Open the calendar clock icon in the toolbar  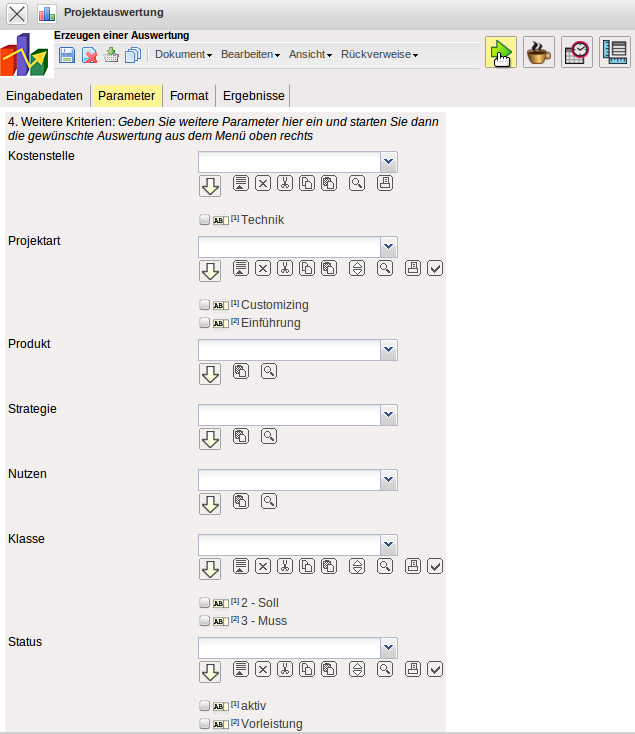576,52
